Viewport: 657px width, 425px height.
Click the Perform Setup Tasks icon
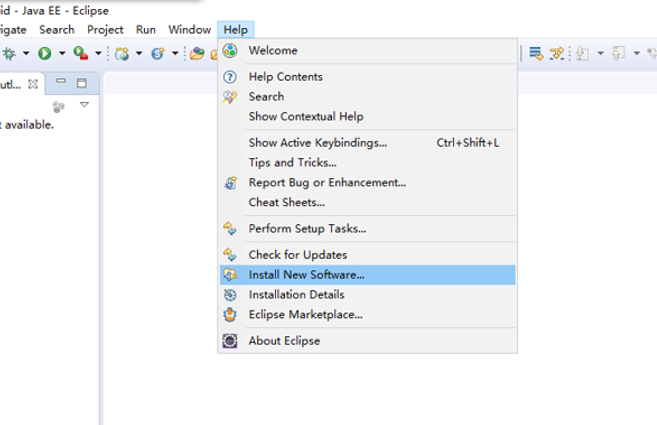point(230,228)
